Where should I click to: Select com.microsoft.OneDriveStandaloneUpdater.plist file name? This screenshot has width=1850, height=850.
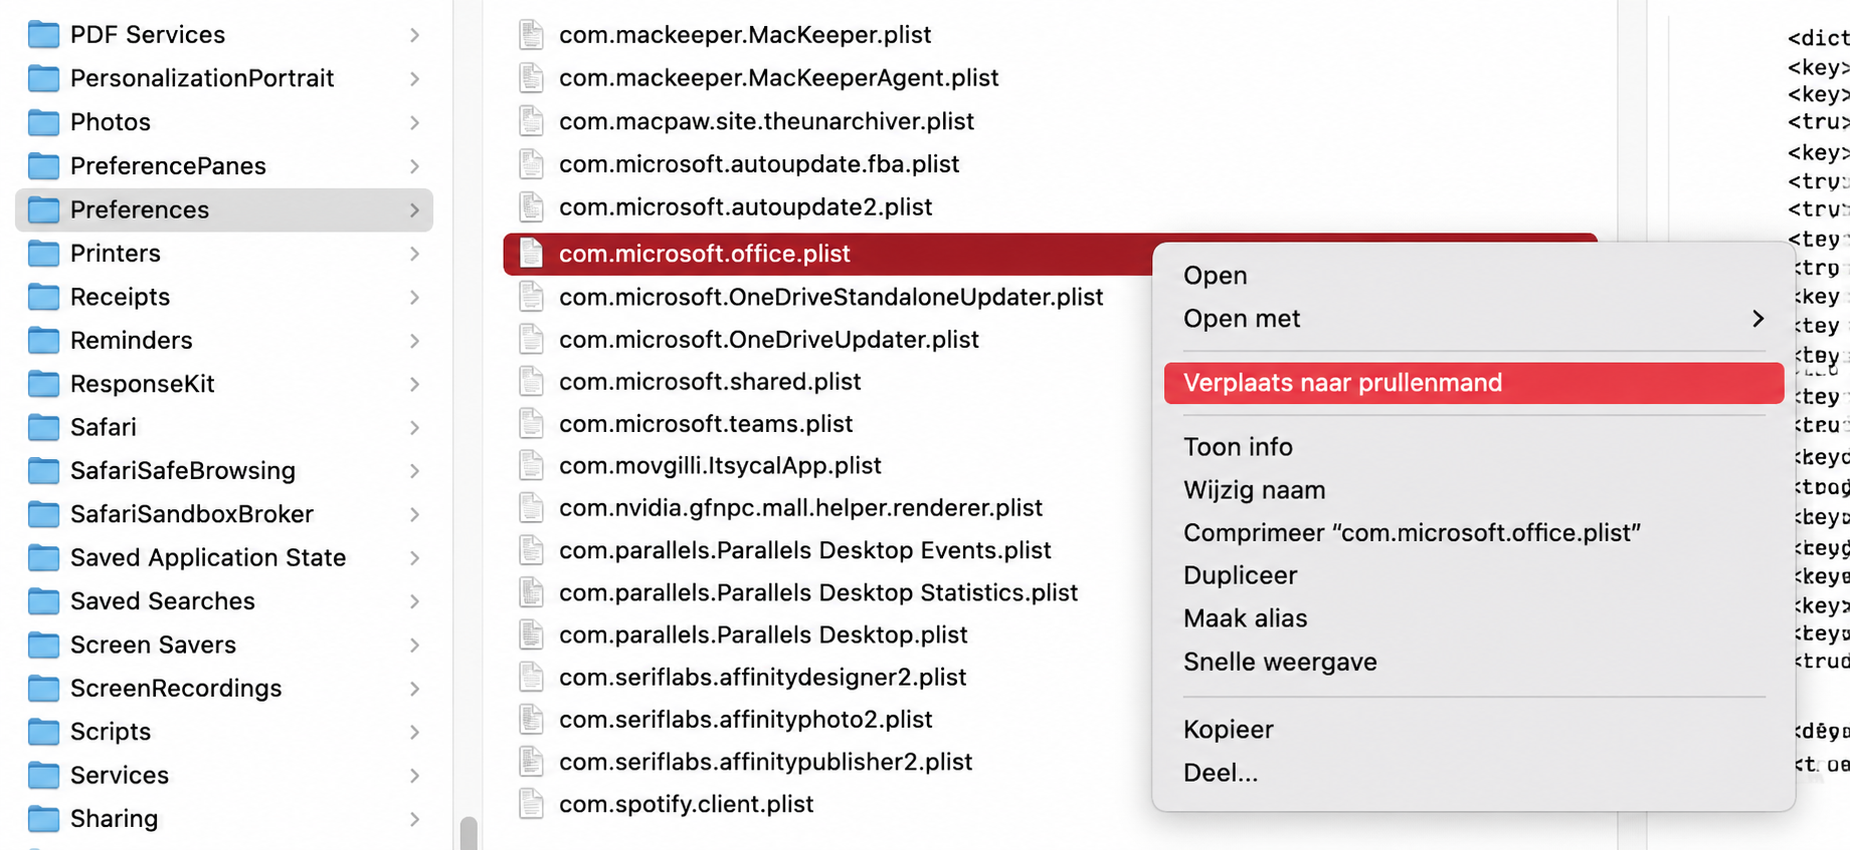pos(831,297)
